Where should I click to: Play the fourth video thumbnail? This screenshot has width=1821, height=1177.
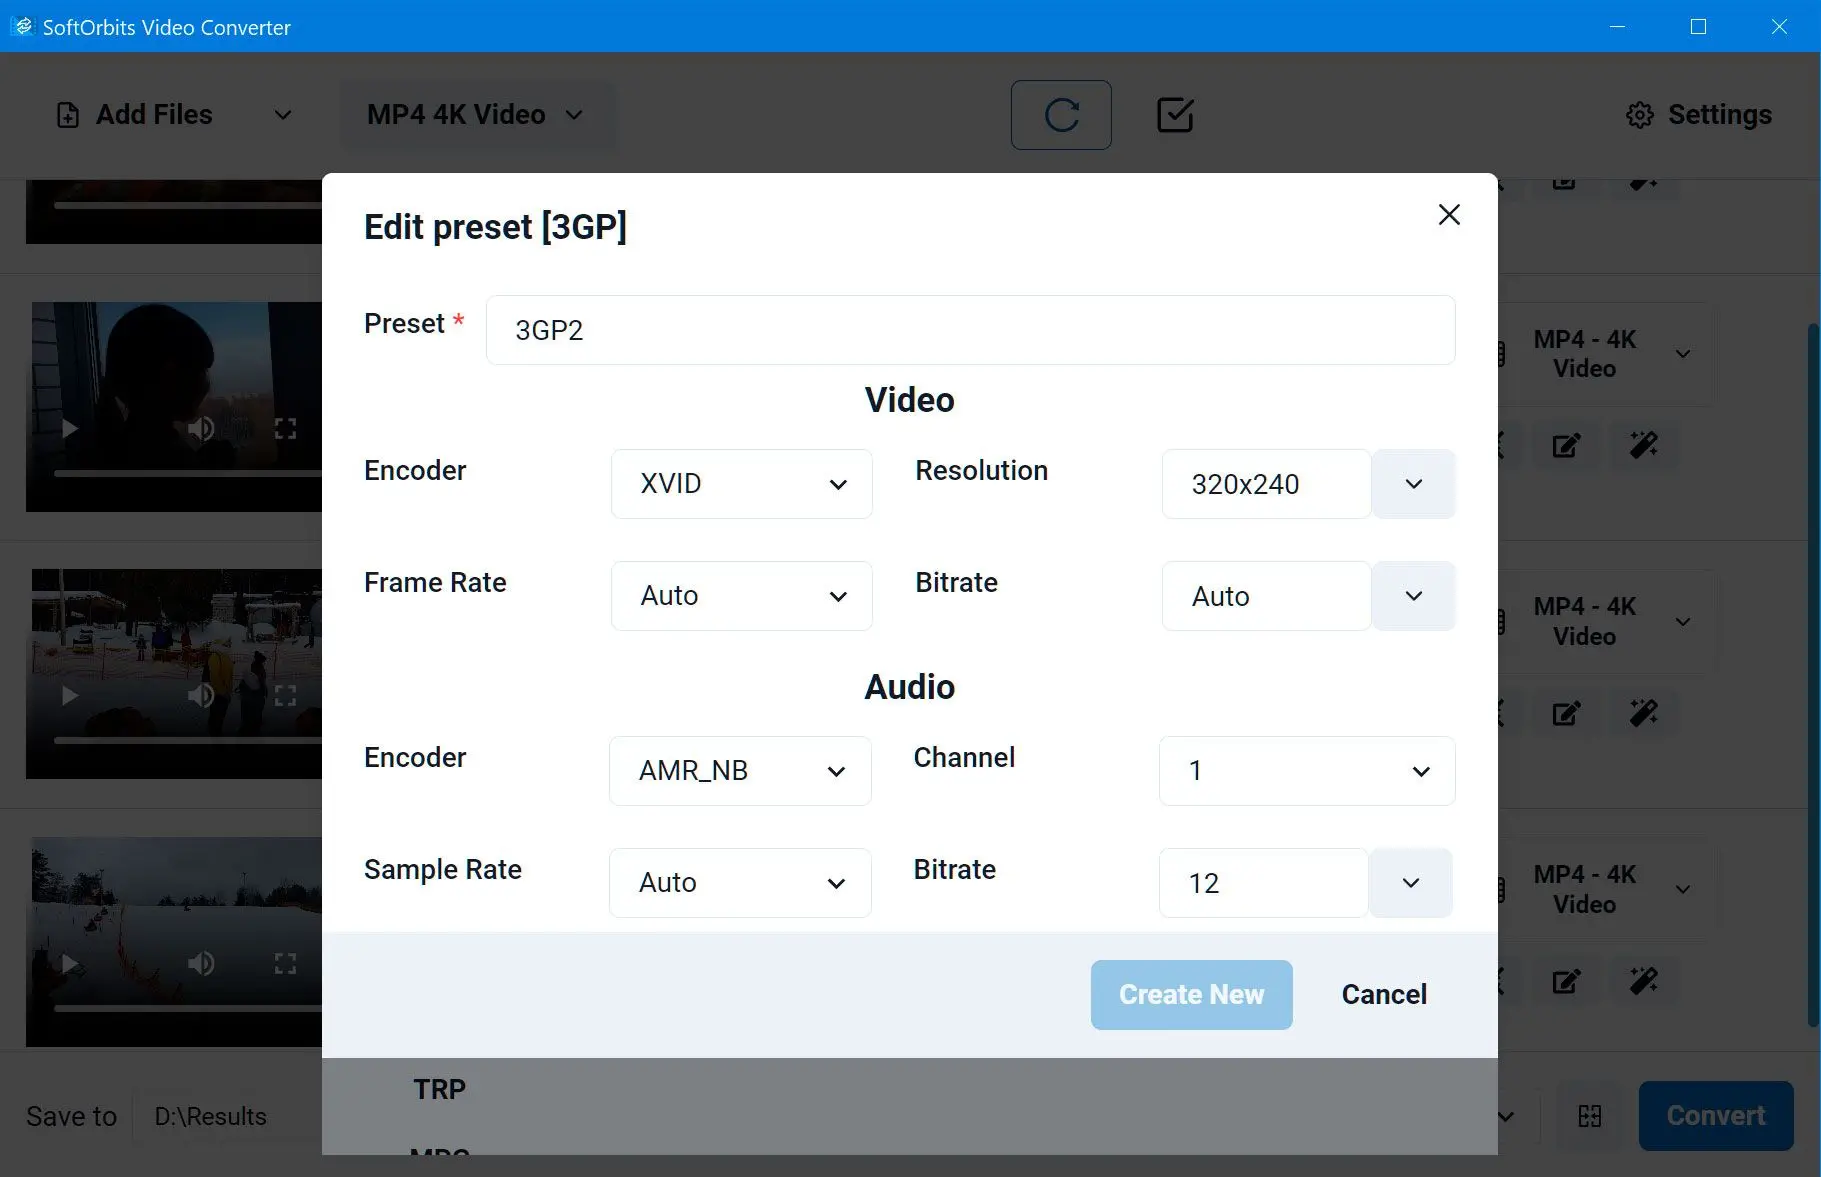pos(69,963)
